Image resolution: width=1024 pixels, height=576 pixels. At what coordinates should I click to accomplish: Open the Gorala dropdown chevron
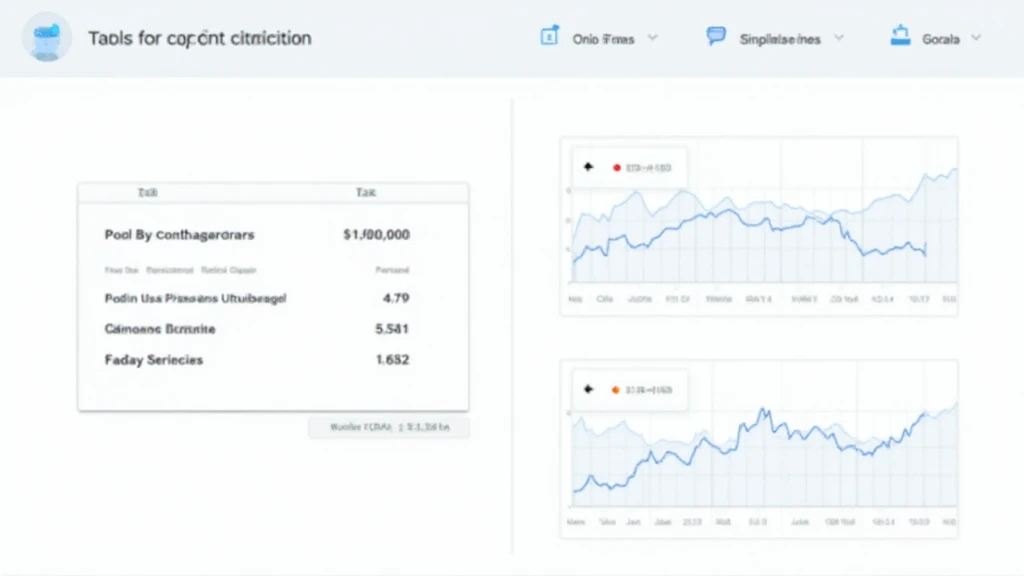(976, 38)
